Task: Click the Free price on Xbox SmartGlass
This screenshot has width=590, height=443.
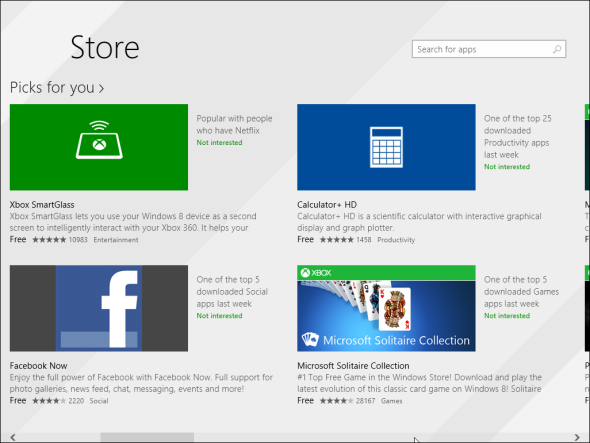Action: [x=18, y=239]
